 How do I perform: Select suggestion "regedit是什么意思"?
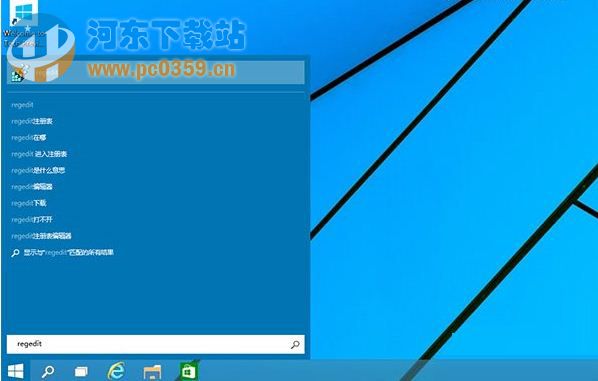pyautogui.click(x=38, y=170)
